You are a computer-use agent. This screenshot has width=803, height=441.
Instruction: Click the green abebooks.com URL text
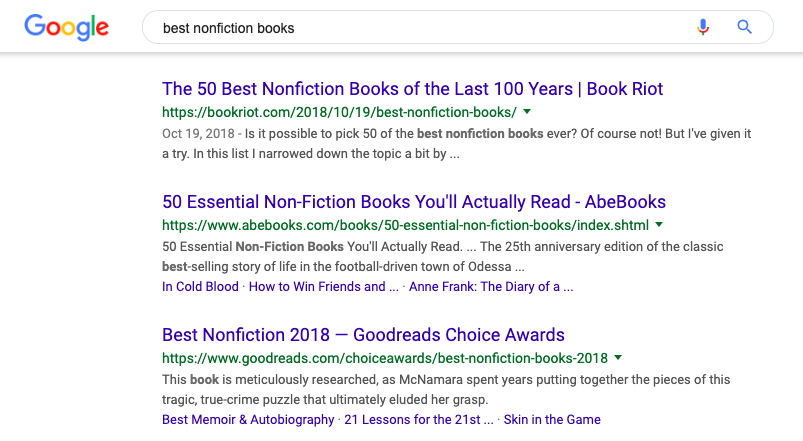coord(406,225)
